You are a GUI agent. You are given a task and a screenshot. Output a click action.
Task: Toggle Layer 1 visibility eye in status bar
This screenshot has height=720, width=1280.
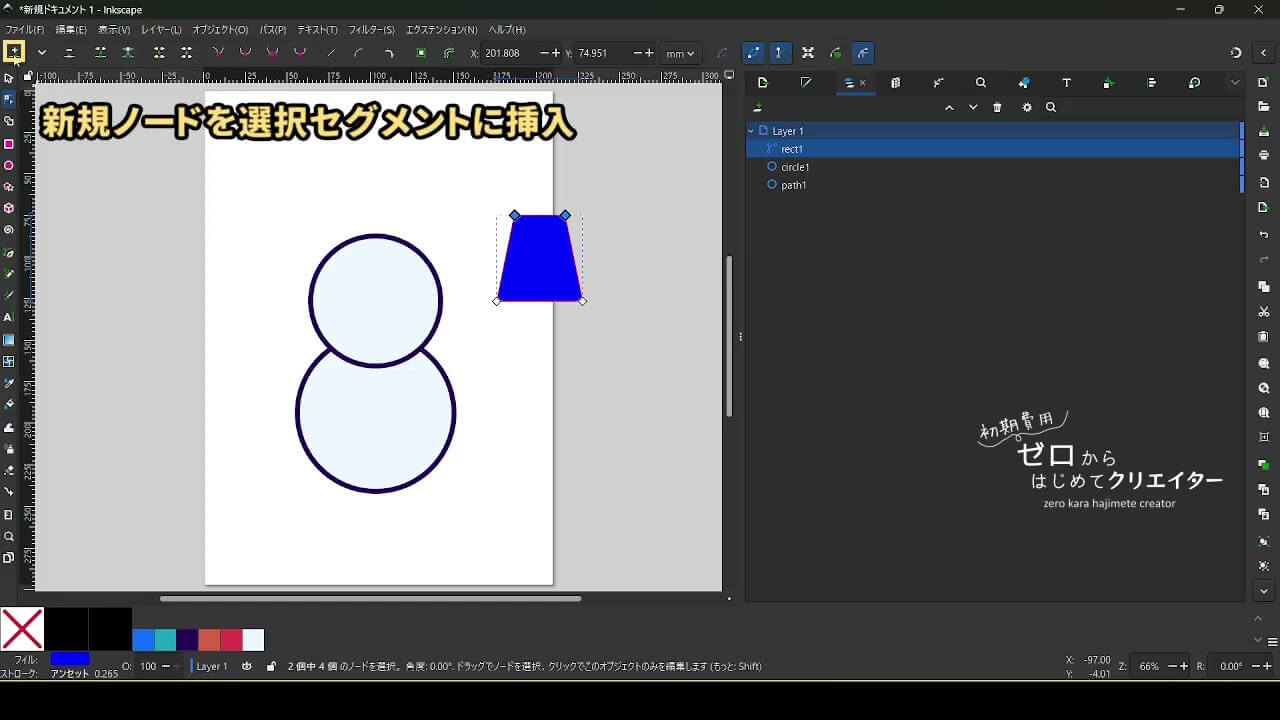tap(247, 666)
